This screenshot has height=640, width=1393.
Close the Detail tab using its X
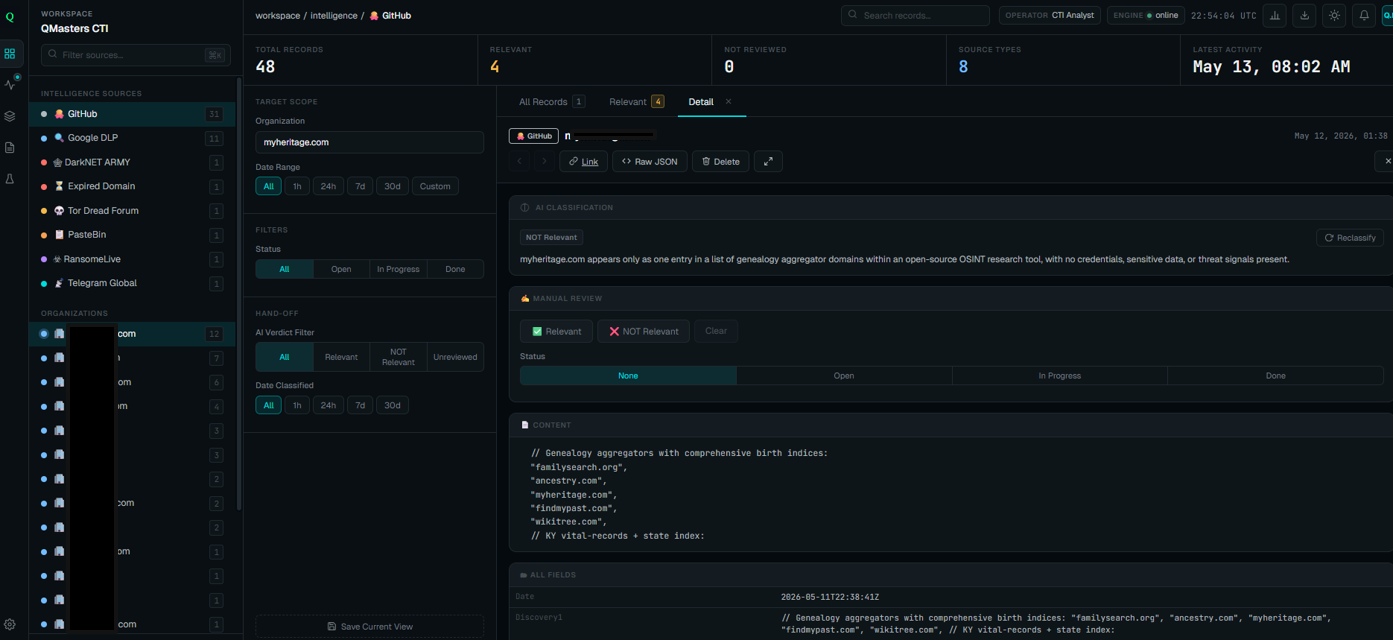tap(728, 102)
